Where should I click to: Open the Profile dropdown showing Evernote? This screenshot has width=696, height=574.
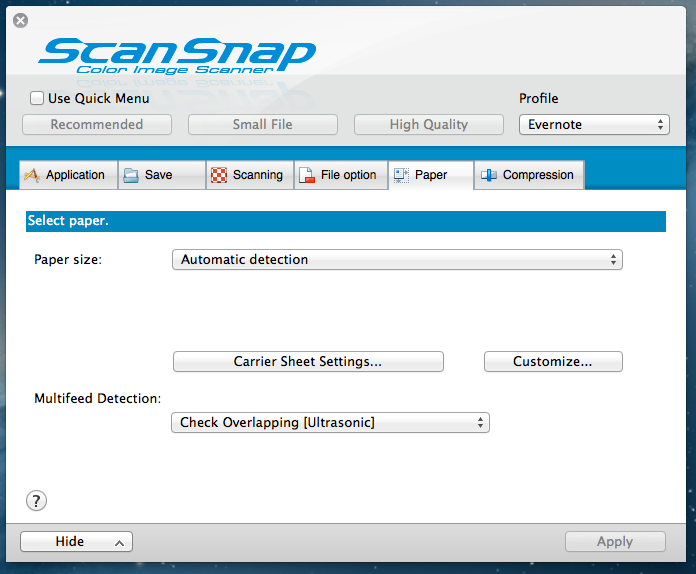click(594, 125)
